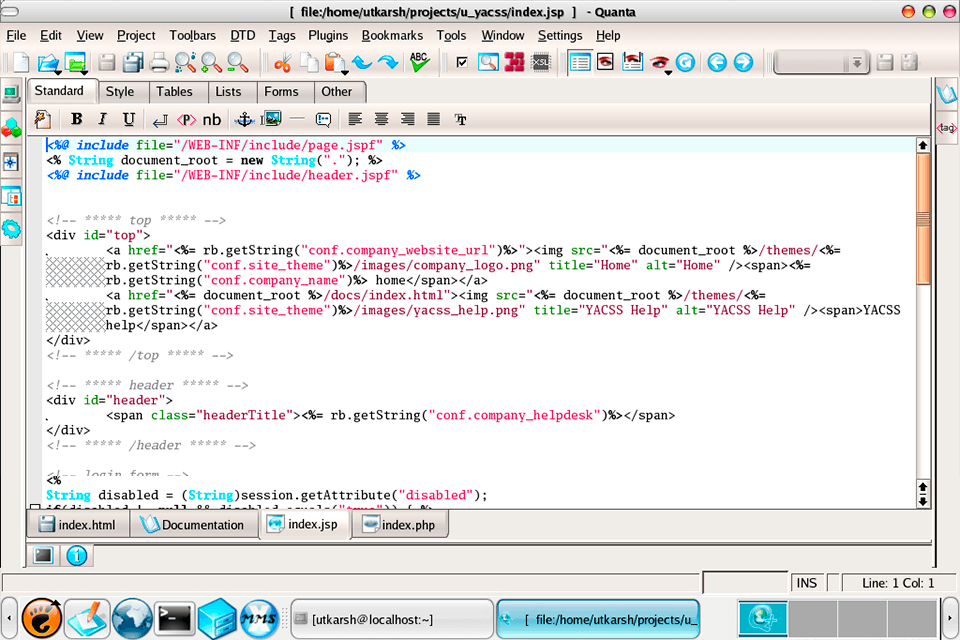The height and width of the screenshot is (640, 960).
Task: Insert a horizontal rule from the toolbar
Action: click(298, 119)
